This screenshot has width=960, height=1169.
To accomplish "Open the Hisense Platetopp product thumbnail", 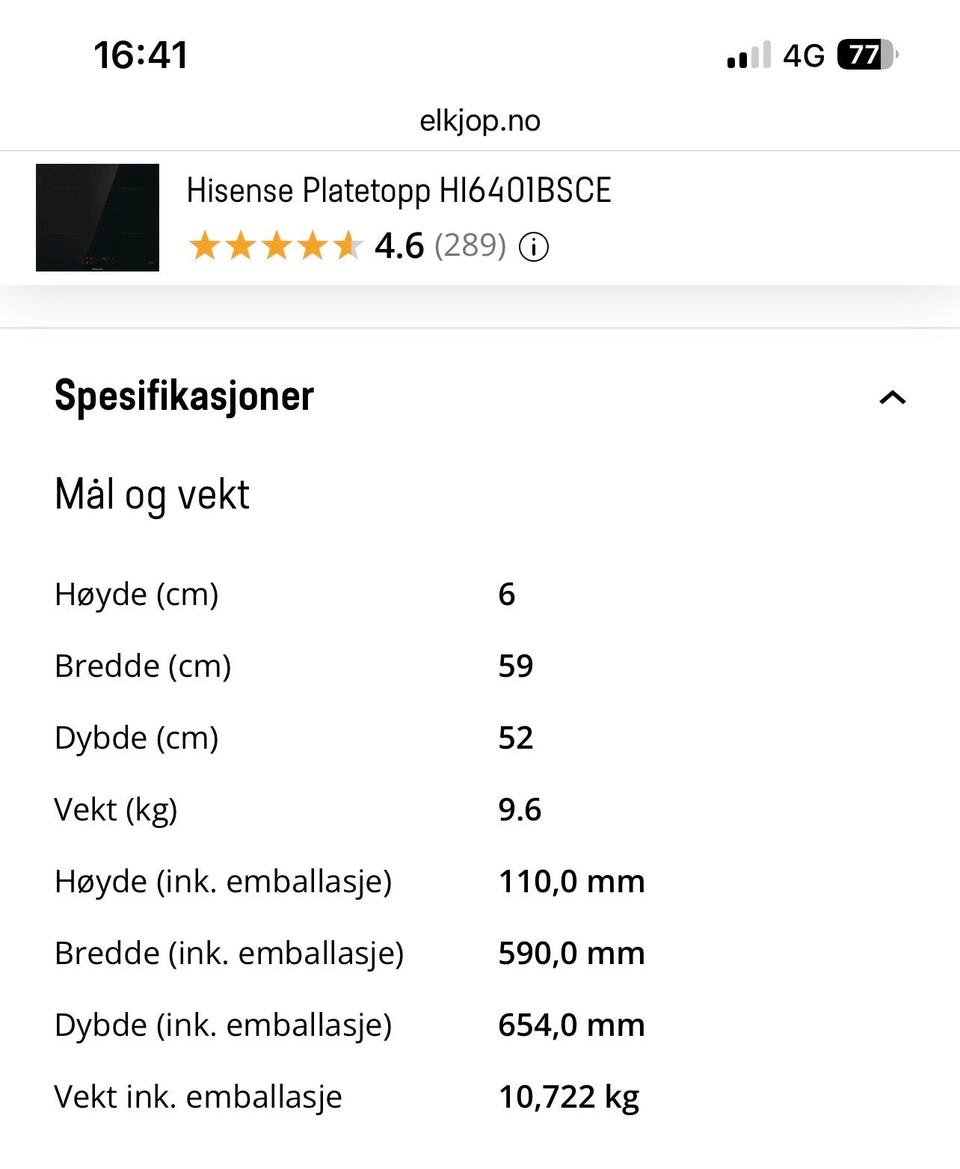I will point(97,217).
